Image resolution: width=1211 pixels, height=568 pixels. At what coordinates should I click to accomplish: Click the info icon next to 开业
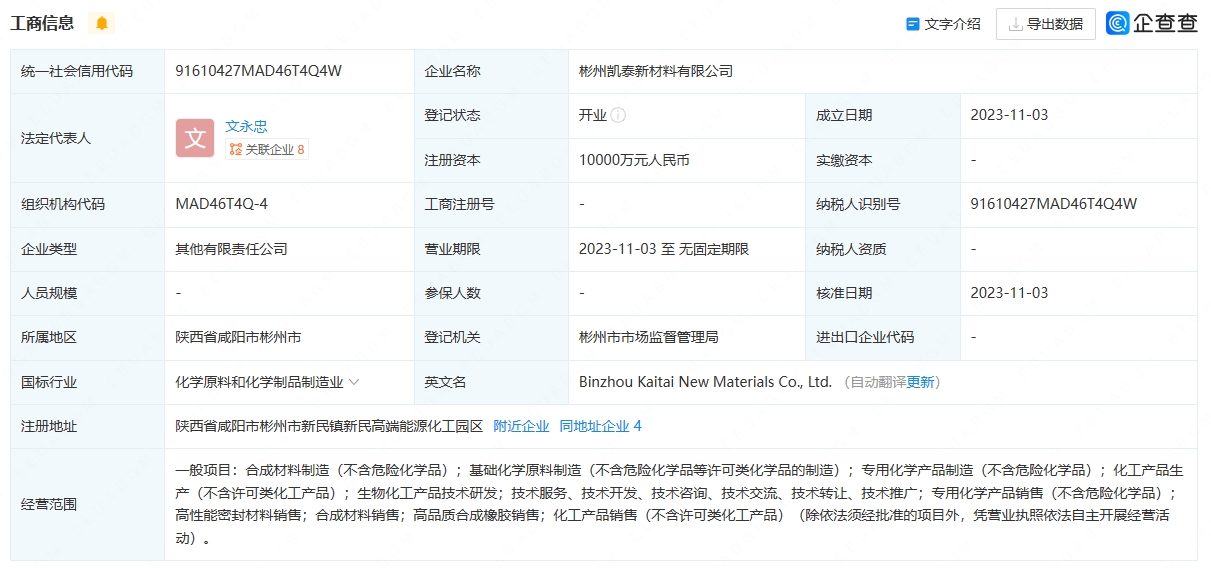point(618,115)
